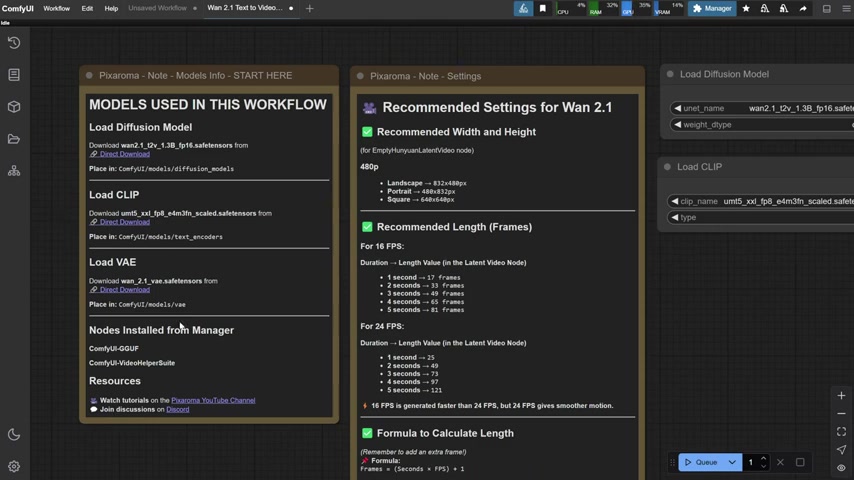
Task: Click the batch count field showing 1
Action: click(752, 463)
